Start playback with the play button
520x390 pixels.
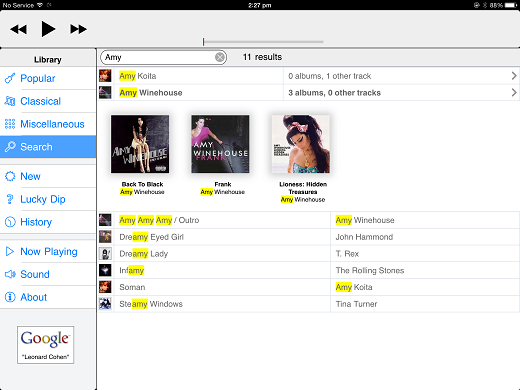click(x=48, y=29)
